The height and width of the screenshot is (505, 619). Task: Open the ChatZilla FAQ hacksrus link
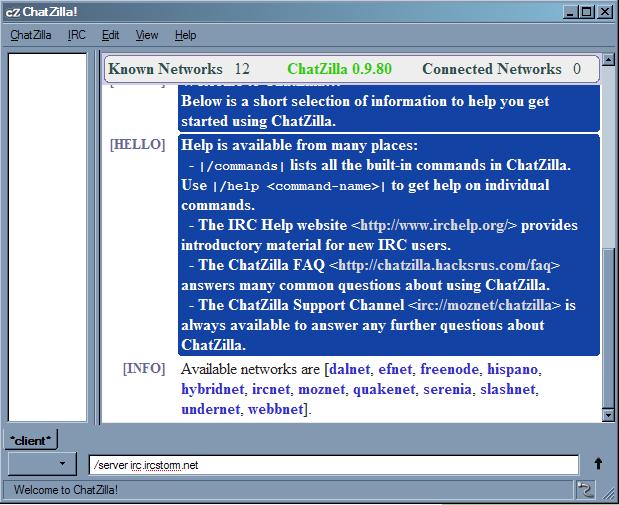point(444,265)
